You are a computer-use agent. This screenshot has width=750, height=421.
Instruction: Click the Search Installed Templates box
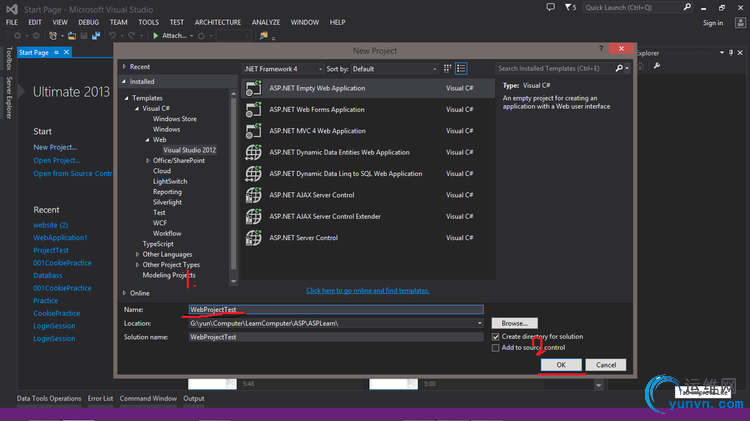click(x=556, y=68)
